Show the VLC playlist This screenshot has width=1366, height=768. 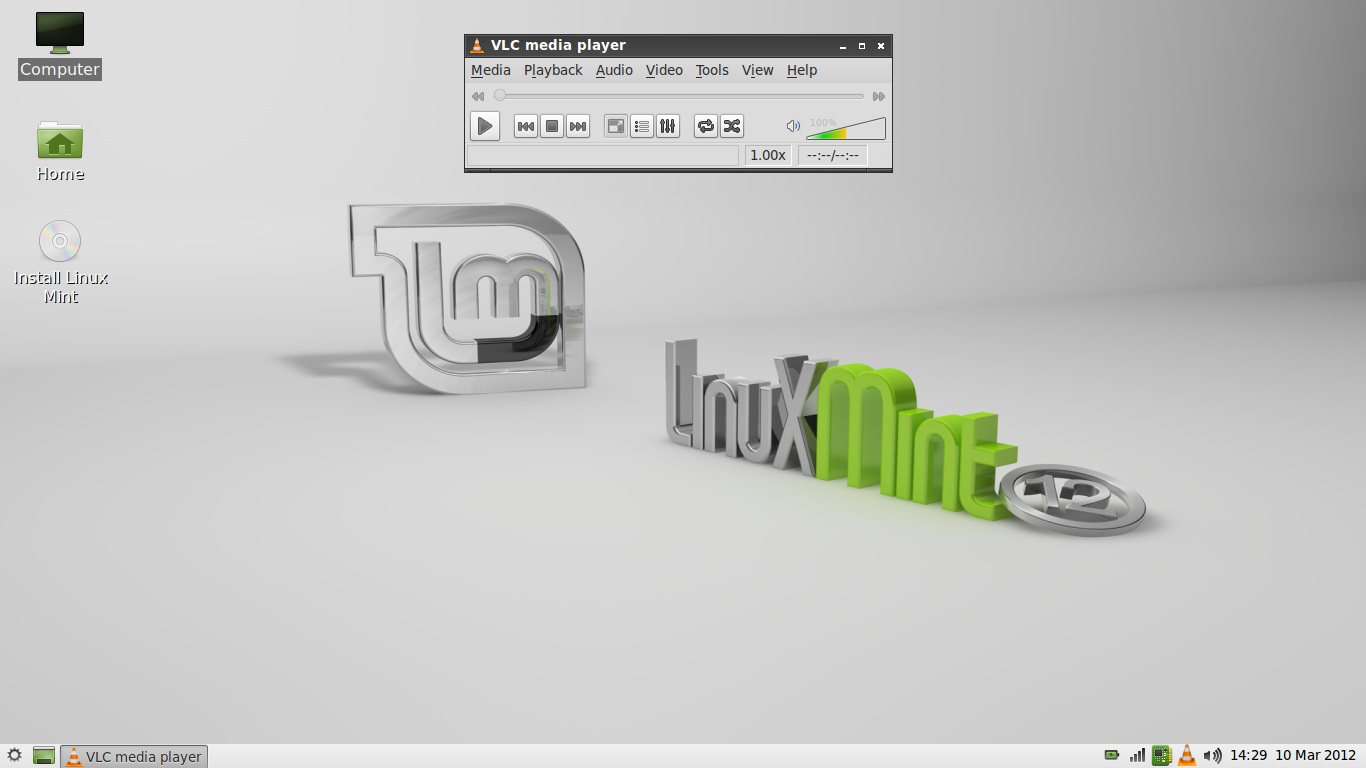642,126
